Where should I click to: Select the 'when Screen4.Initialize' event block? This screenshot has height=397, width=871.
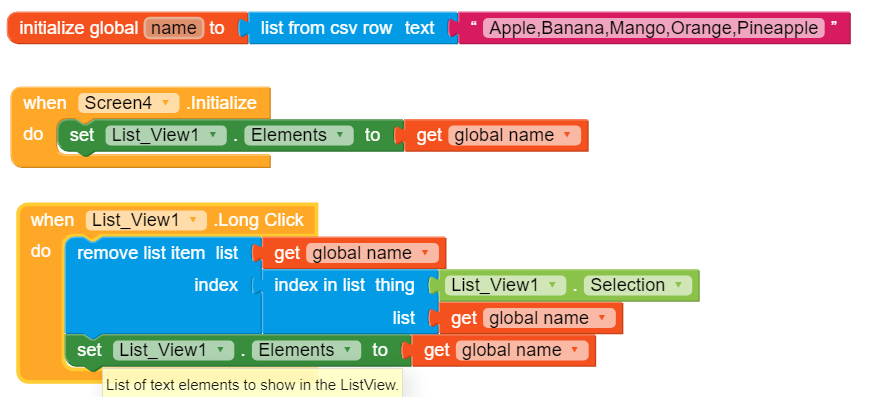[x=141, y=103]
